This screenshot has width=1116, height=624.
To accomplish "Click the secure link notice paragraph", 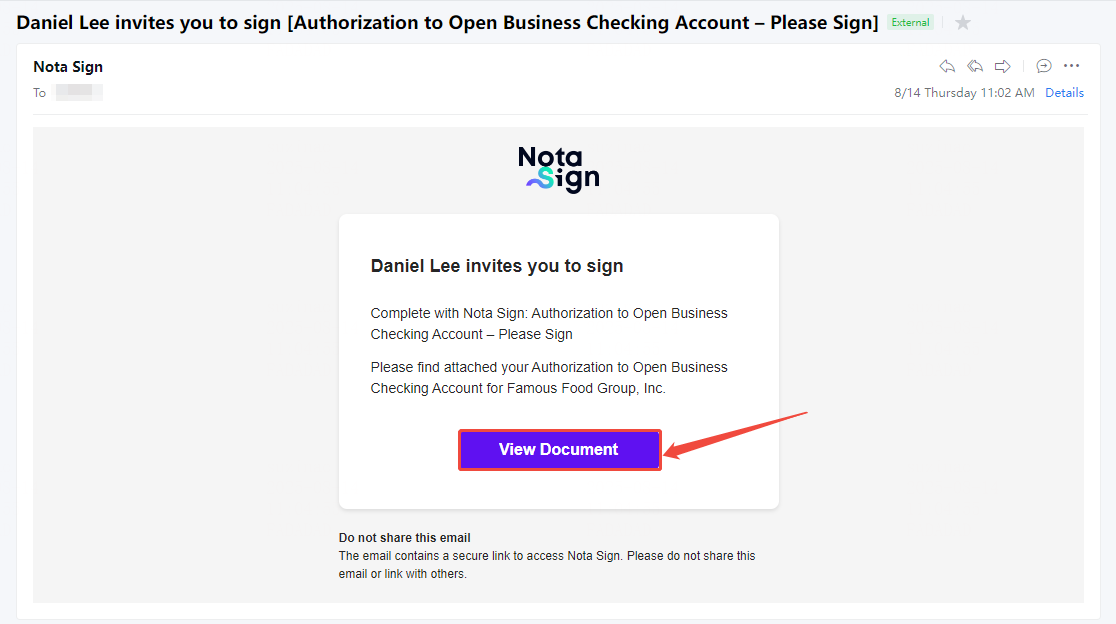I will click(547, 565).
